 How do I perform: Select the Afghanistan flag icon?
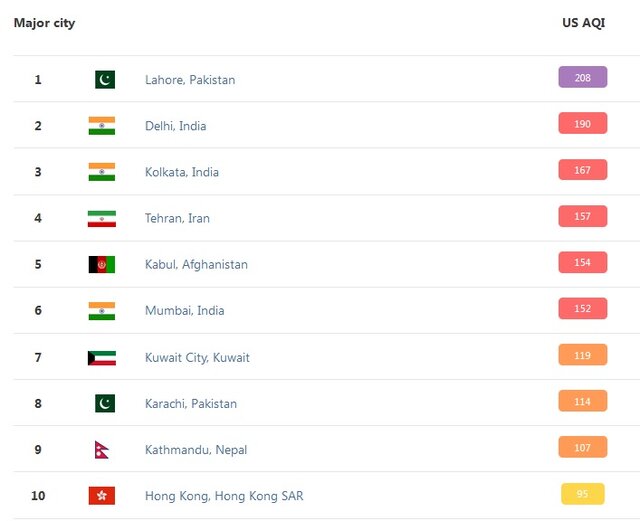101,264
